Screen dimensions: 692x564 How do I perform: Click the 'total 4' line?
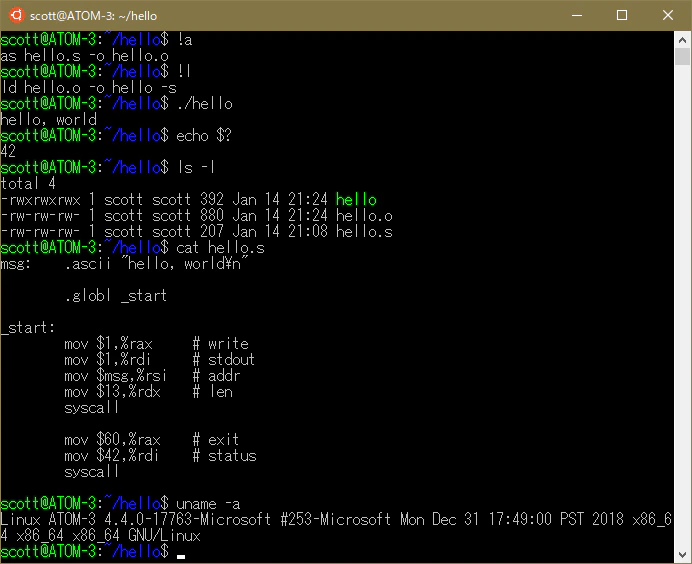[28, 184]
